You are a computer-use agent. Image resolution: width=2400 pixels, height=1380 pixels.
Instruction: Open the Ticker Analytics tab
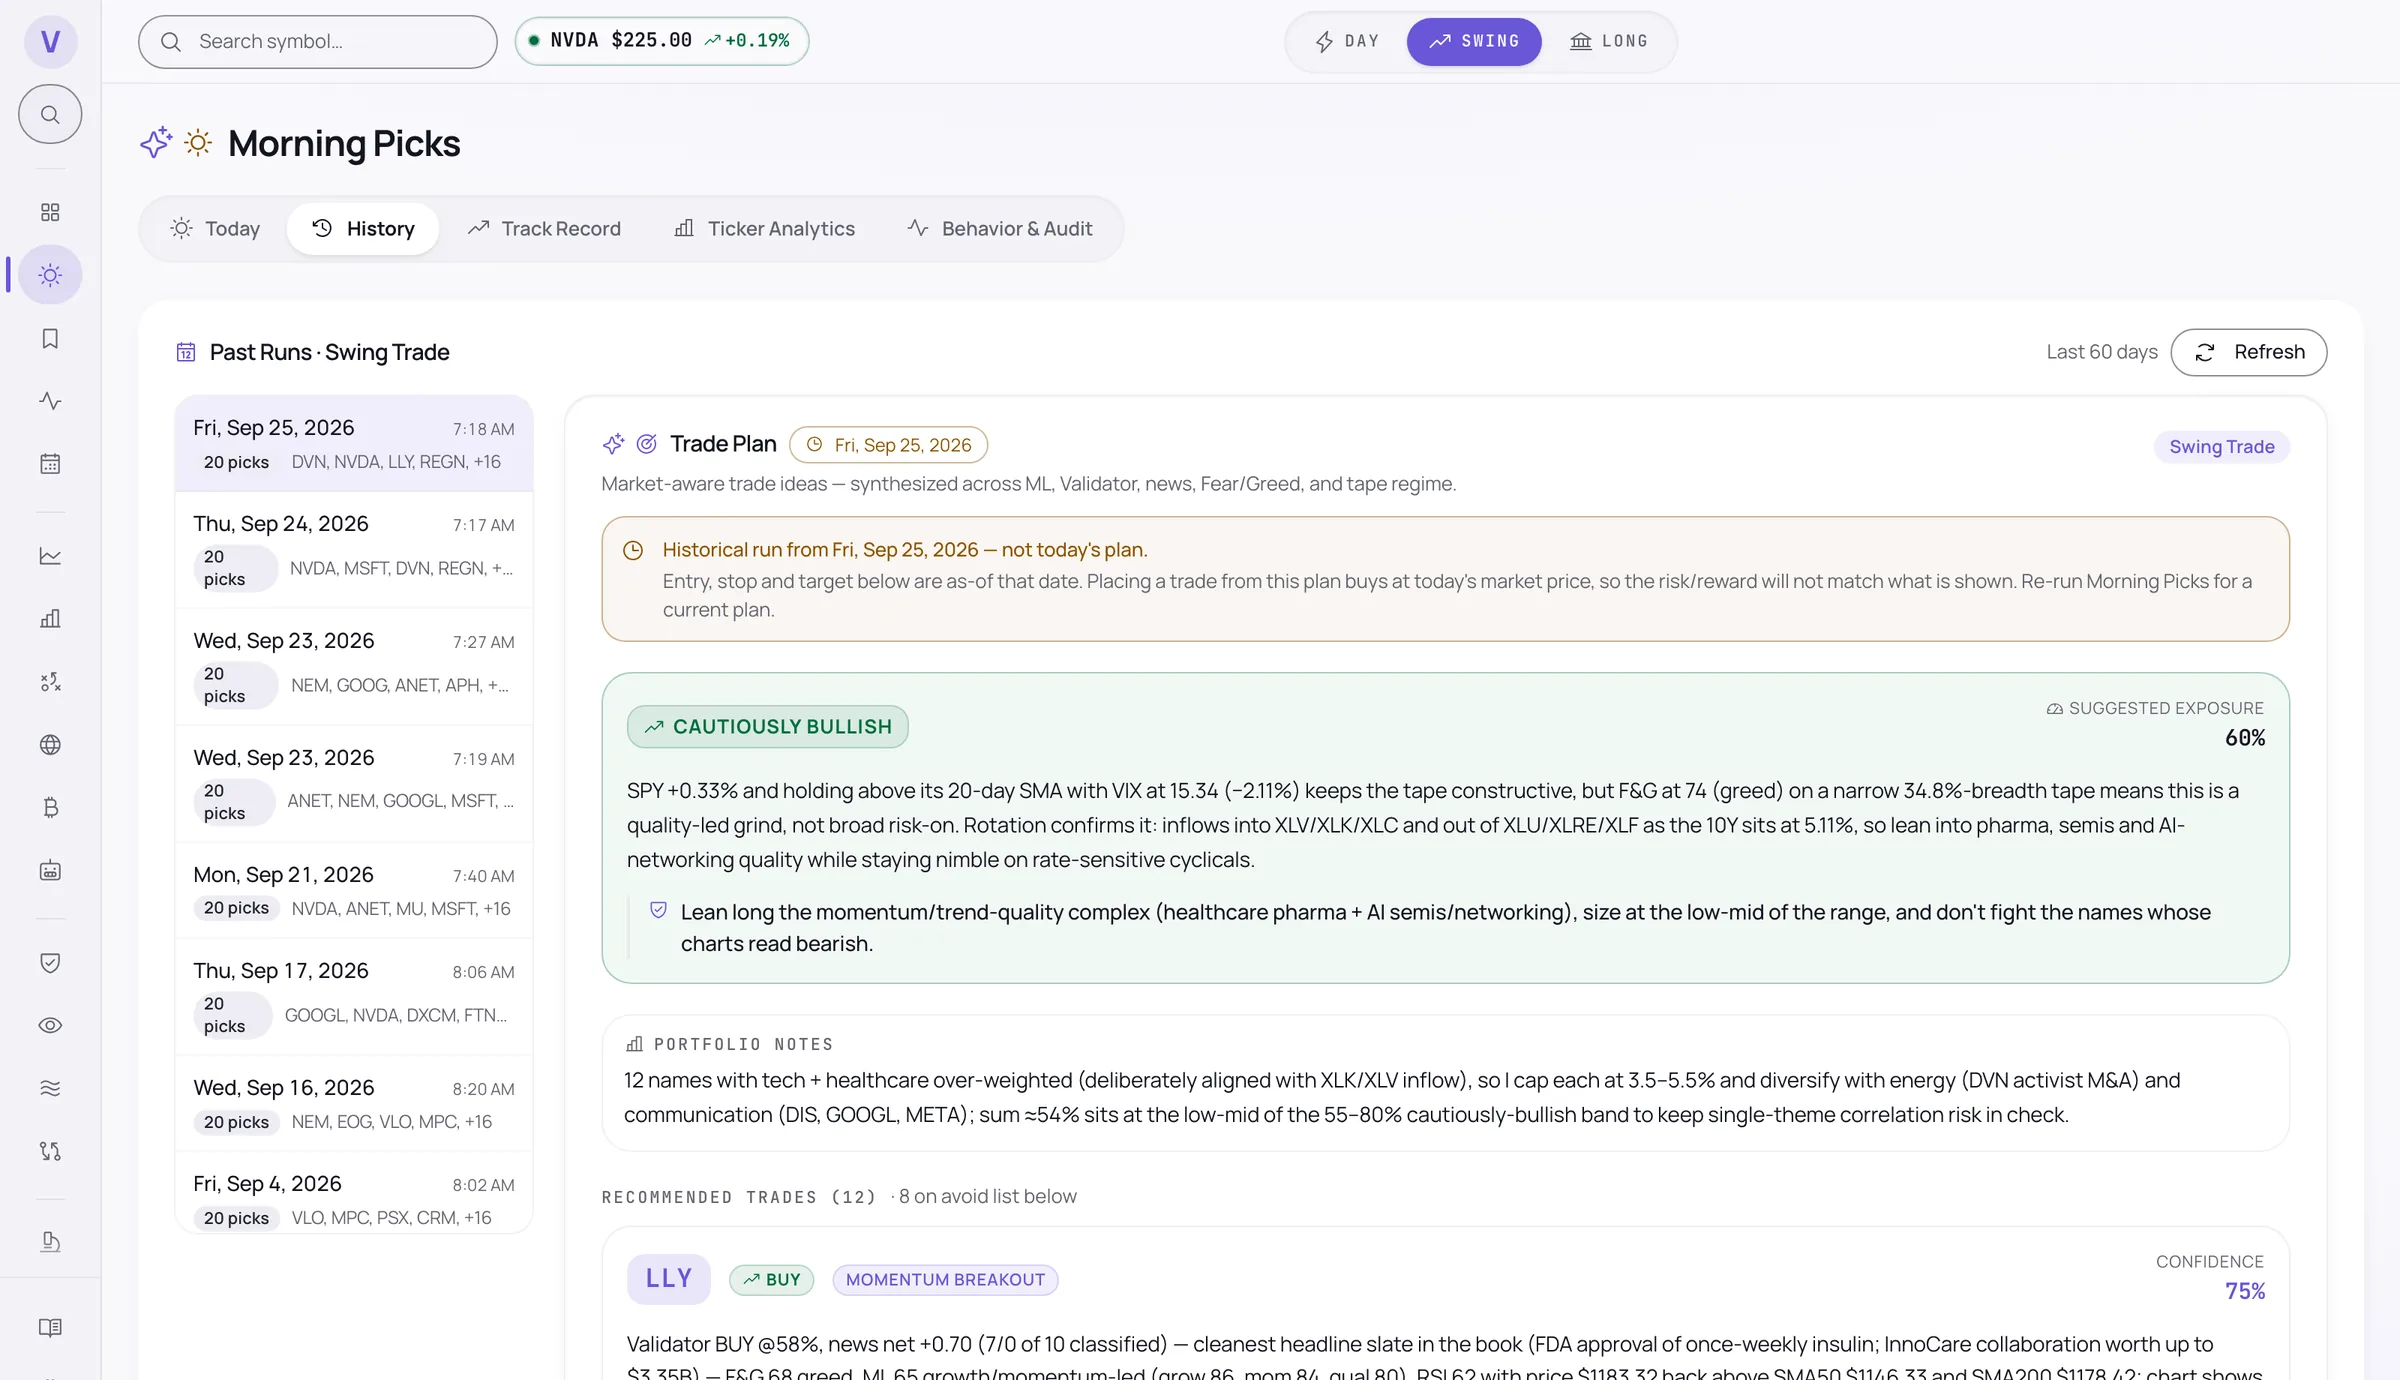coord(764,229)
